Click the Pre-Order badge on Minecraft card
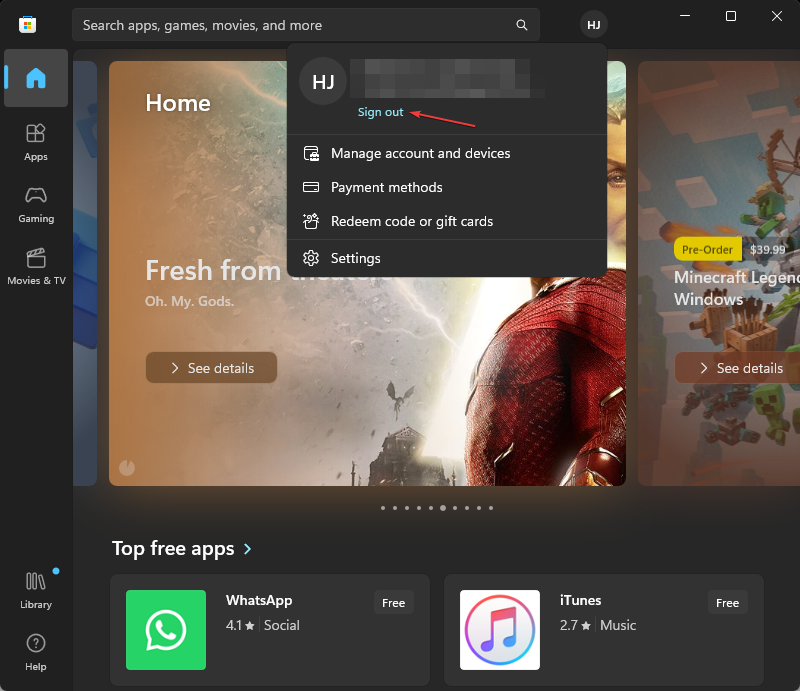 (707, 250)
